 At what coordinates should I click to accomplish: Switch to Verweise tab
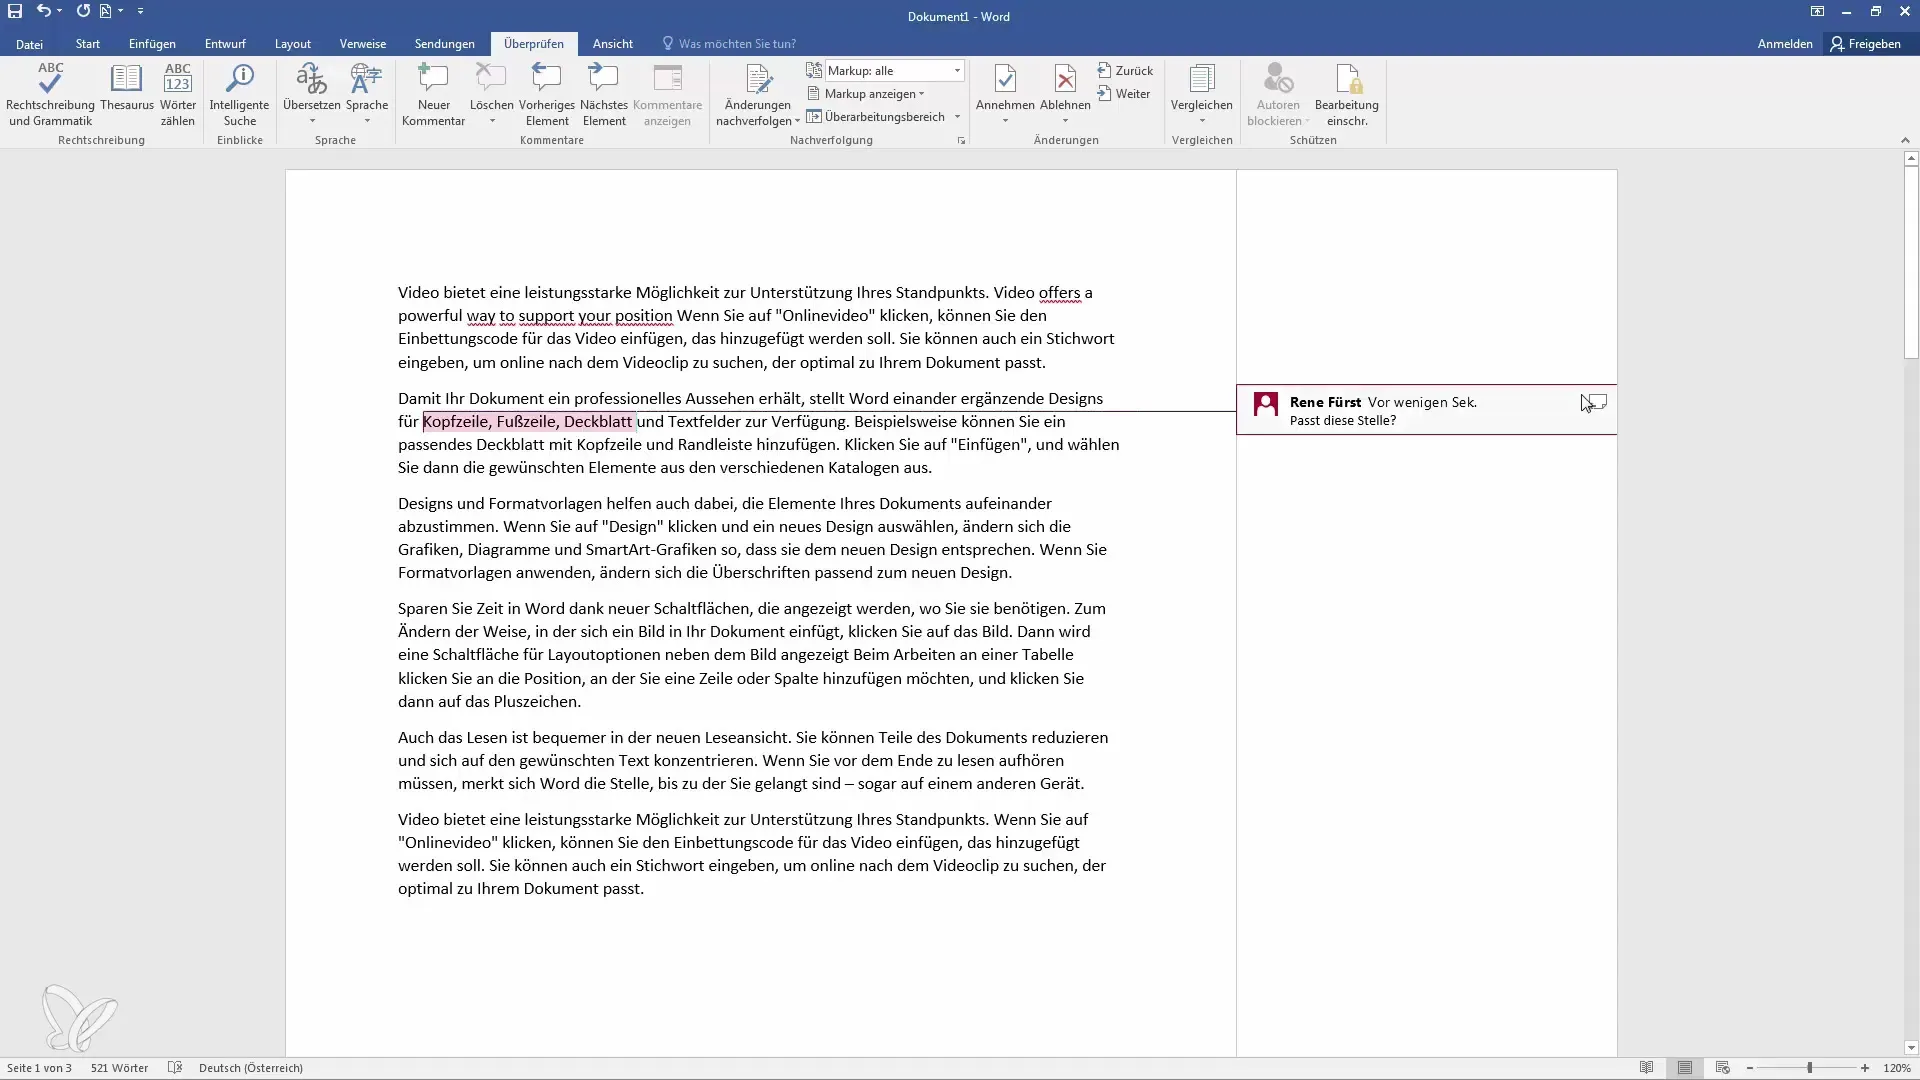[x=363, y=44]
